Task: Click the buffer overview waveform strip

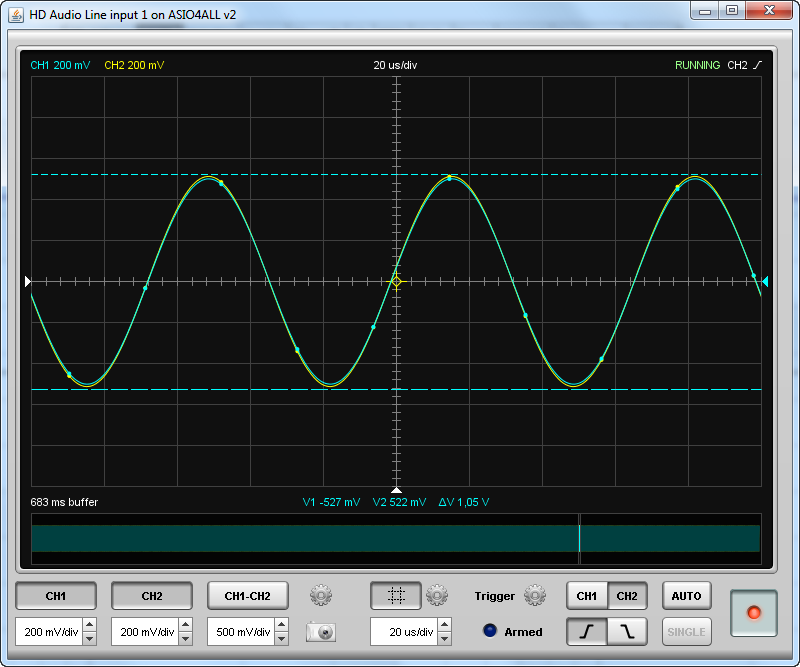Action: click(x=396, y=538)
